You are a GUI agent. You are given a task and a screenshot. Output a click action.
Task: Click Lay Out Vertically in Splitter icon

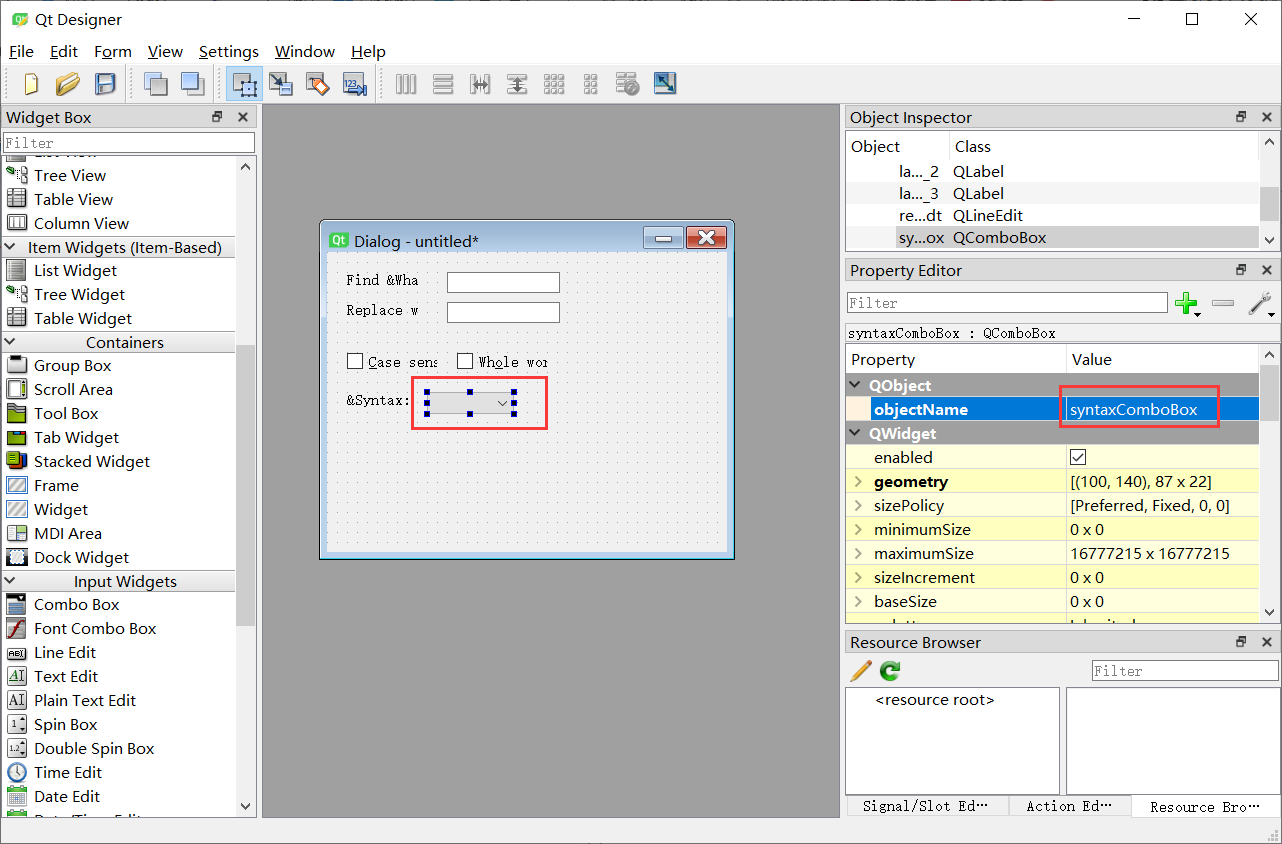(517, 84)
